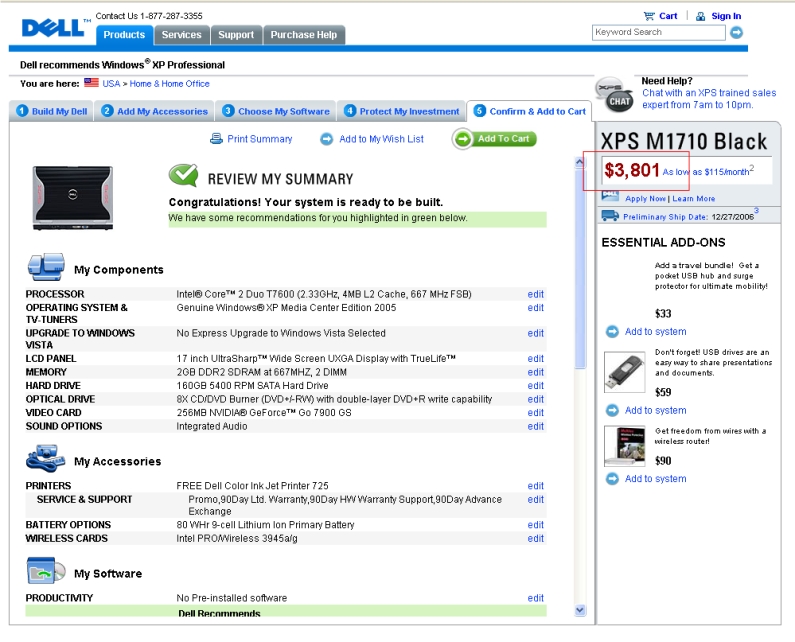Edit the OPTICAL DRIVE selection

pos(535,400)
